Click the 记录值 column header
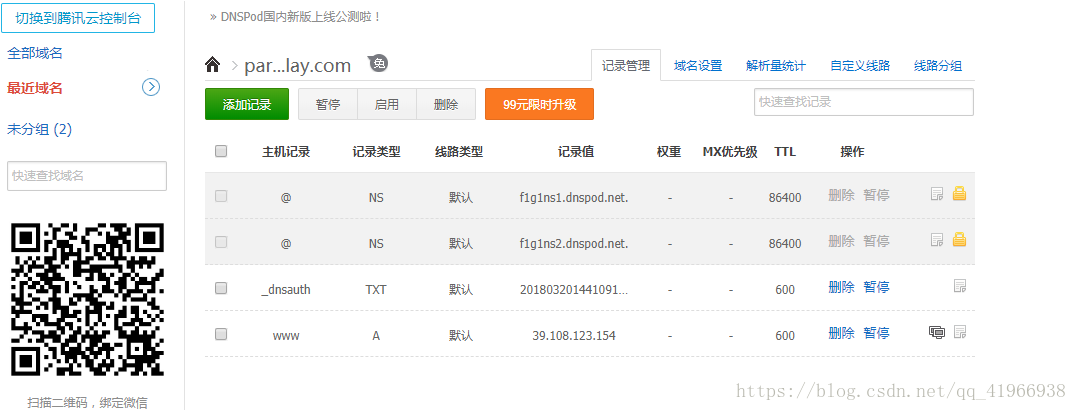Viewport: 1077px width, 410px height. [576, 152]
